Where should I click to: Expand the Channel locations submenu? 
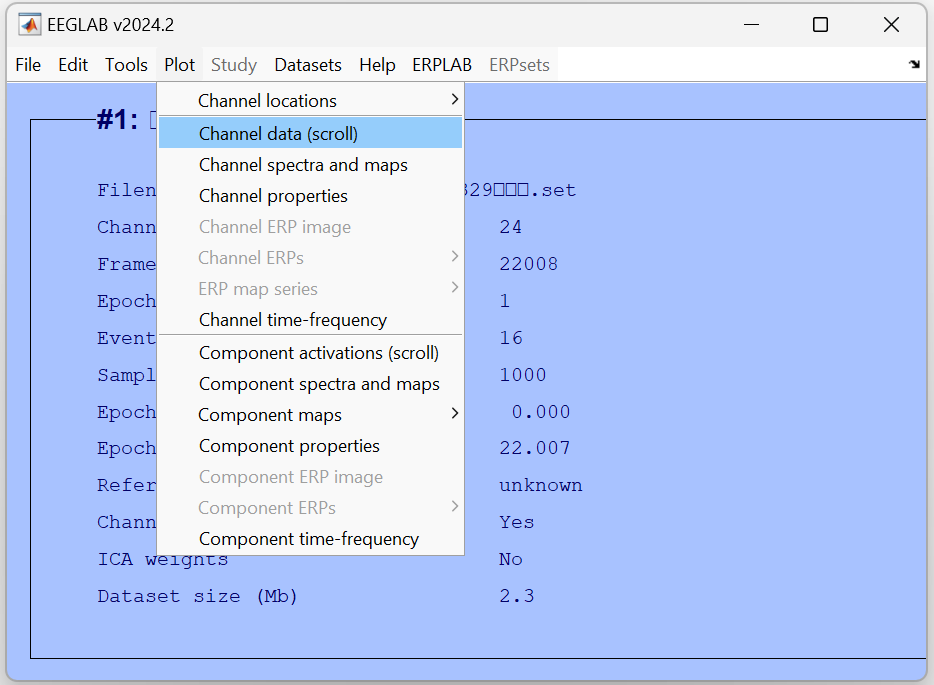pyautogui.click(x=310, y=101)
